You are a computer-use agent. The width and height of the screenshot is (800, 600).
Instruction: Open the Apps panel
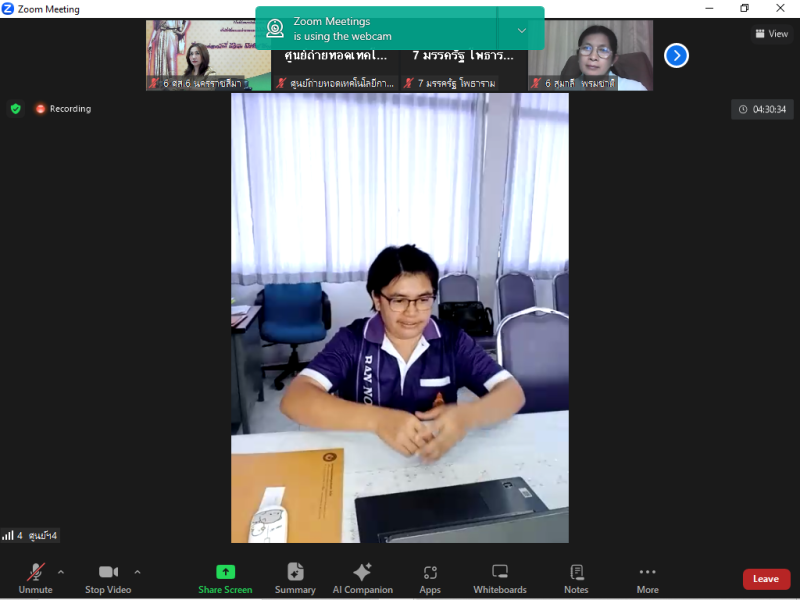point(430,578)
